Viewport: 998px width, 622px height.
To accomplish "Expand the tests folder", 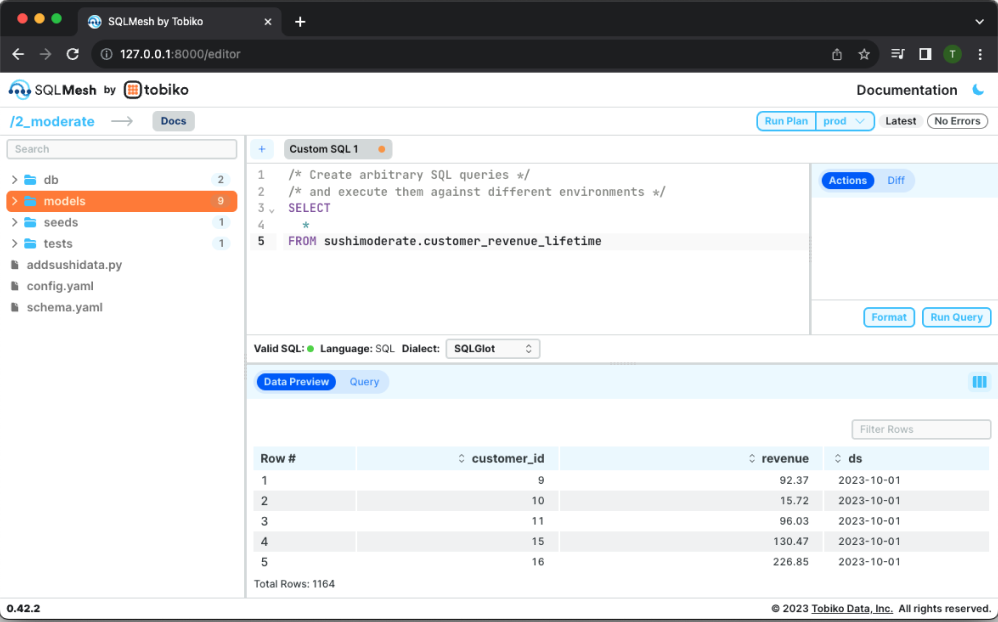I will point(14,244).
